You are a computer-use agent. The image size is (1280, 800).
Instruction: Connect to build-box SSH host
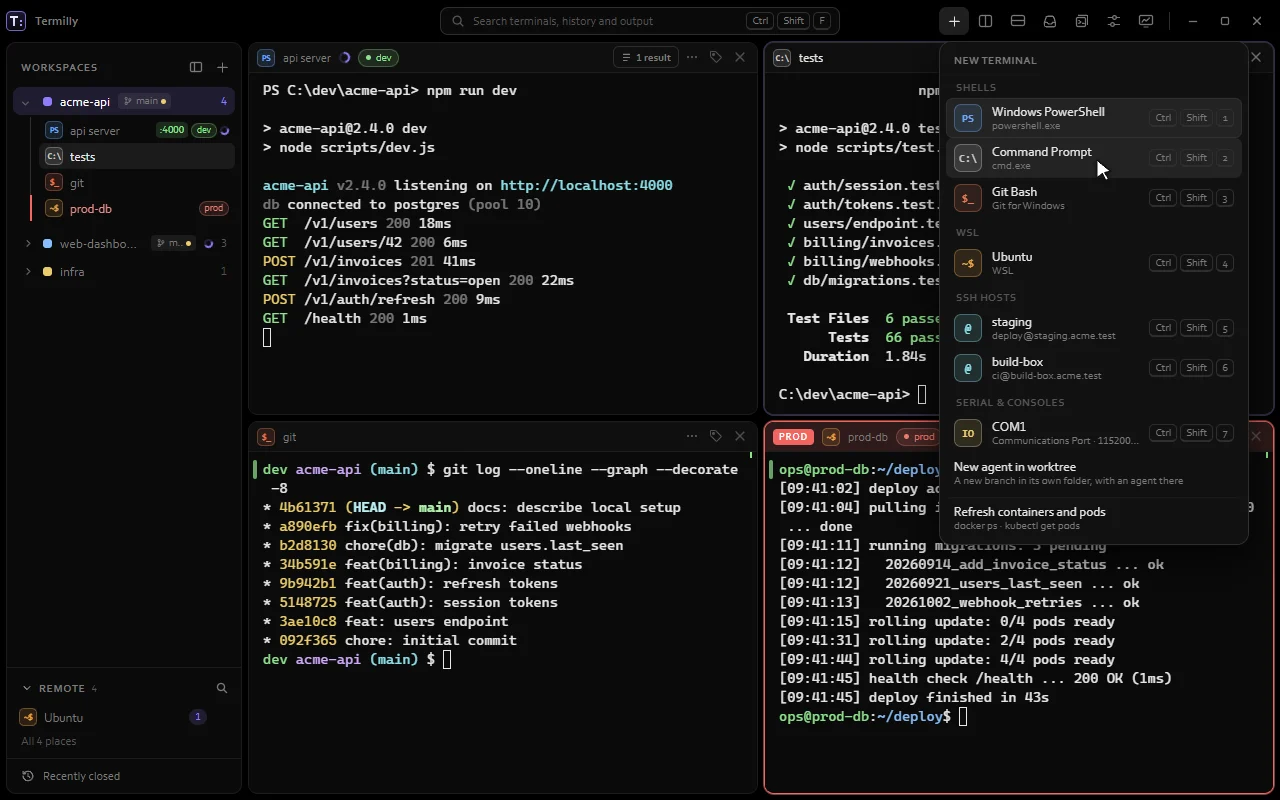pyautogui.click(x=1094, y=368)
